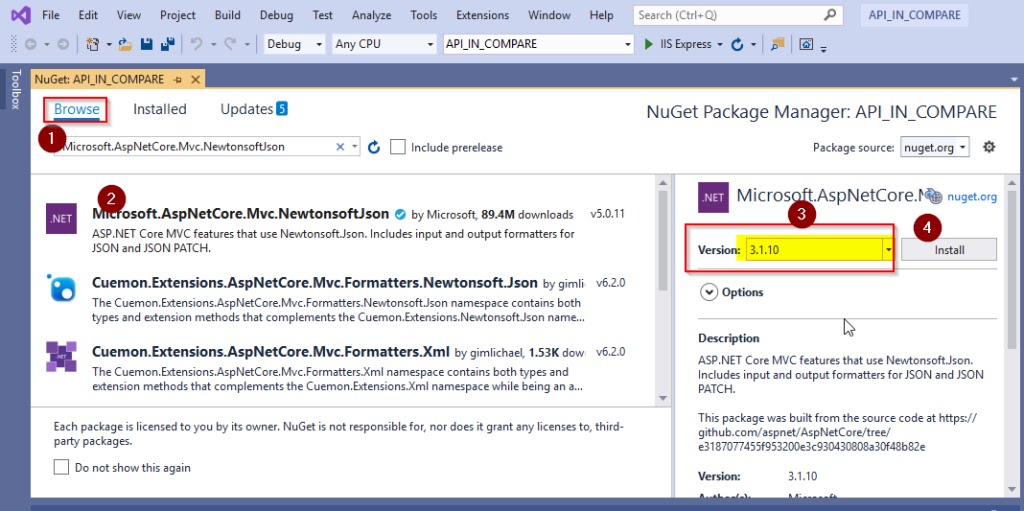1024x511 pixels.
Task: Open the View menu
Action: (129, 15)
